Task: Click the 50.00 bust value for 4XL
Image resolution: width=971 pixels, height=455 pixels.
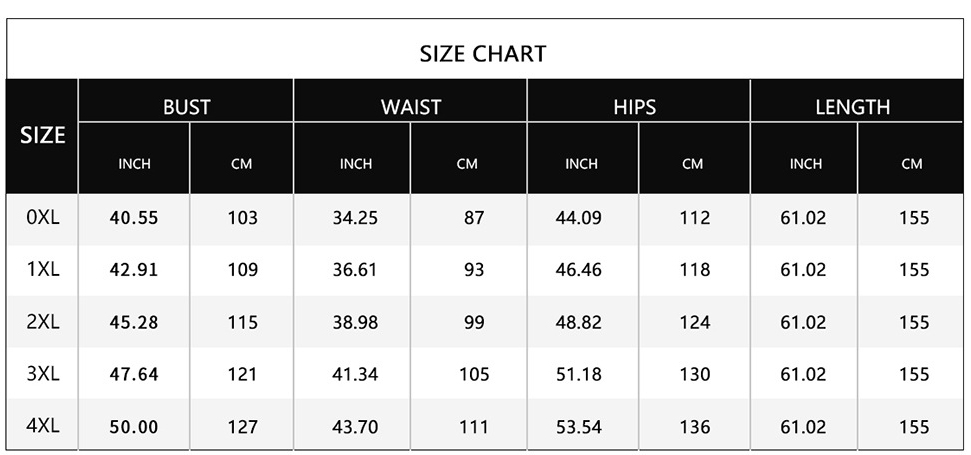Action: (x=134, y=427)
